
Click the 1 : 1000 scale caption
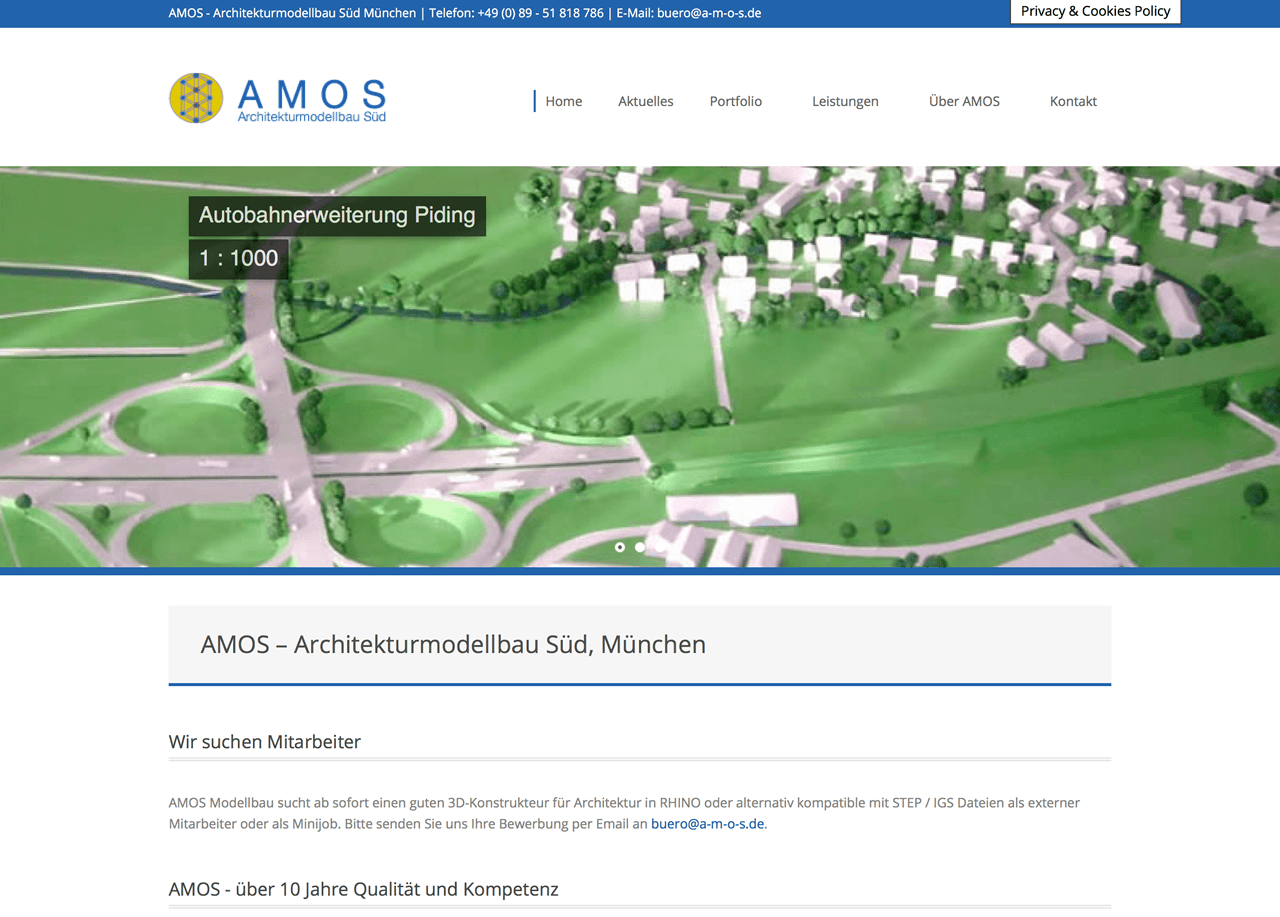point(239,259)
